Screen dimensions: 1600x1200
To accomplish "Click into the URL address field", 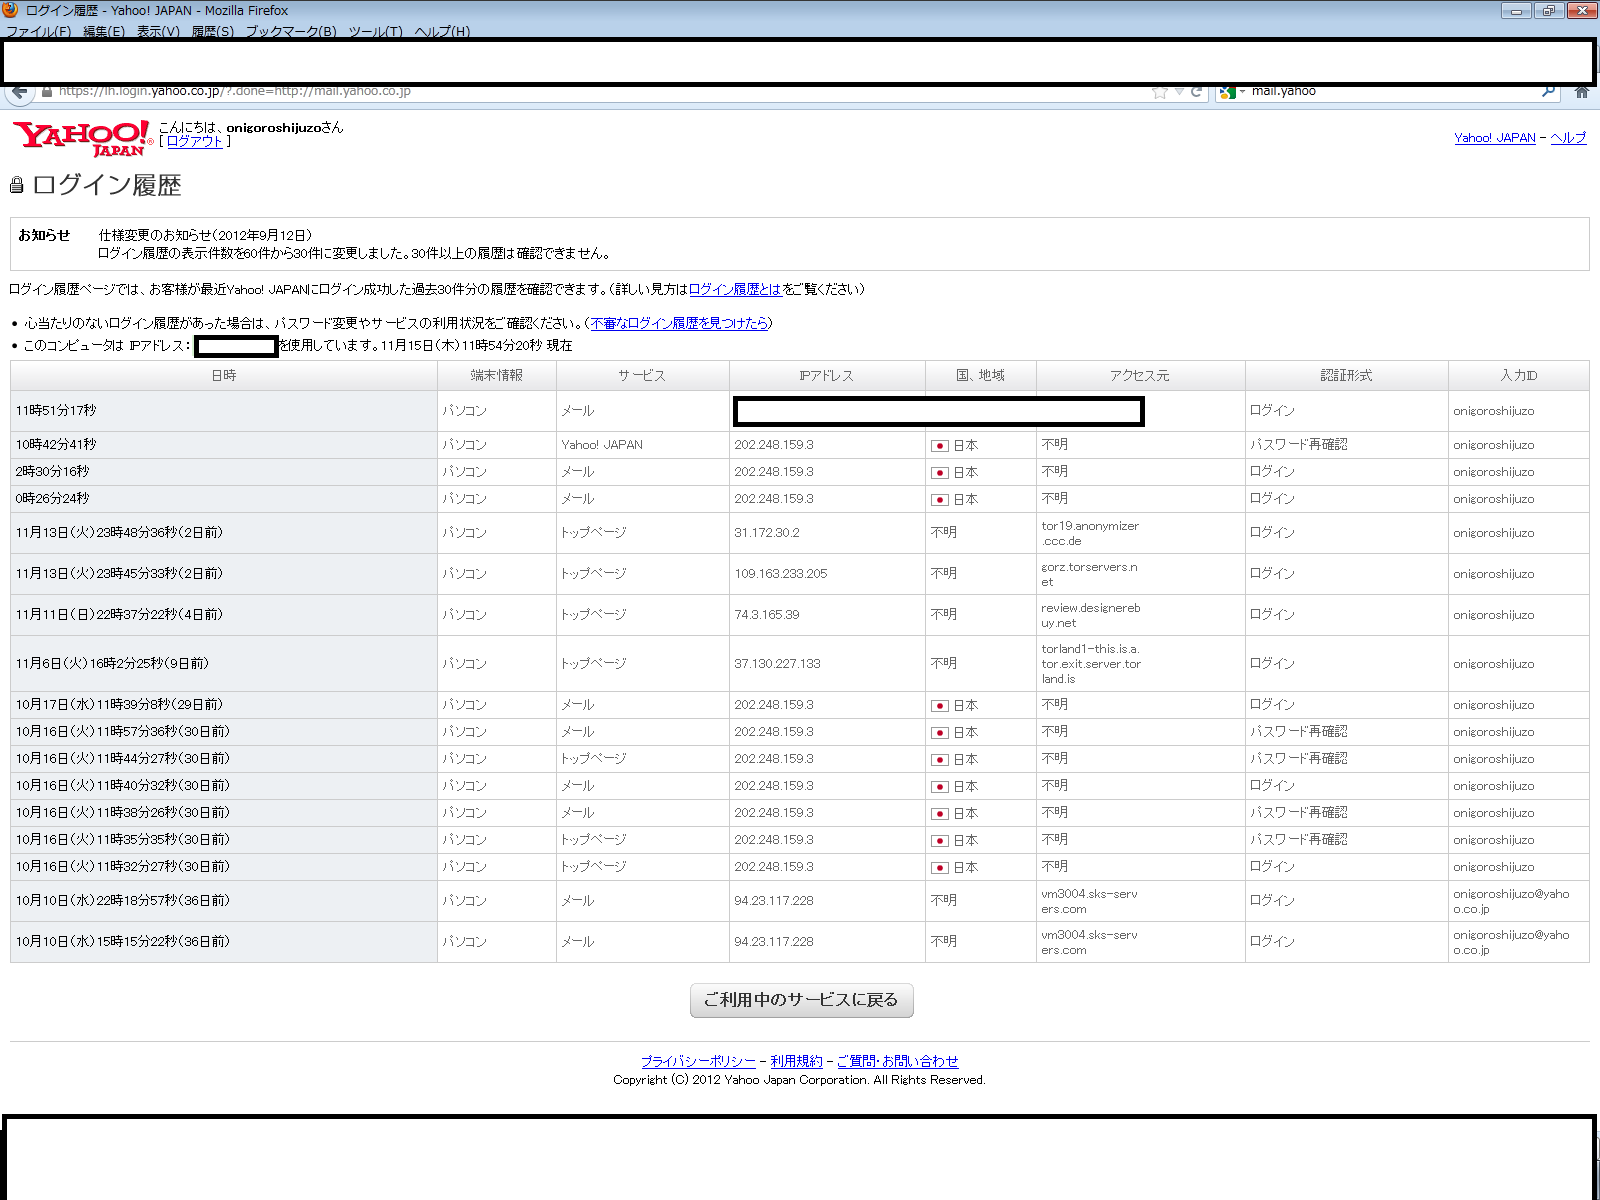I will [600, 91].
